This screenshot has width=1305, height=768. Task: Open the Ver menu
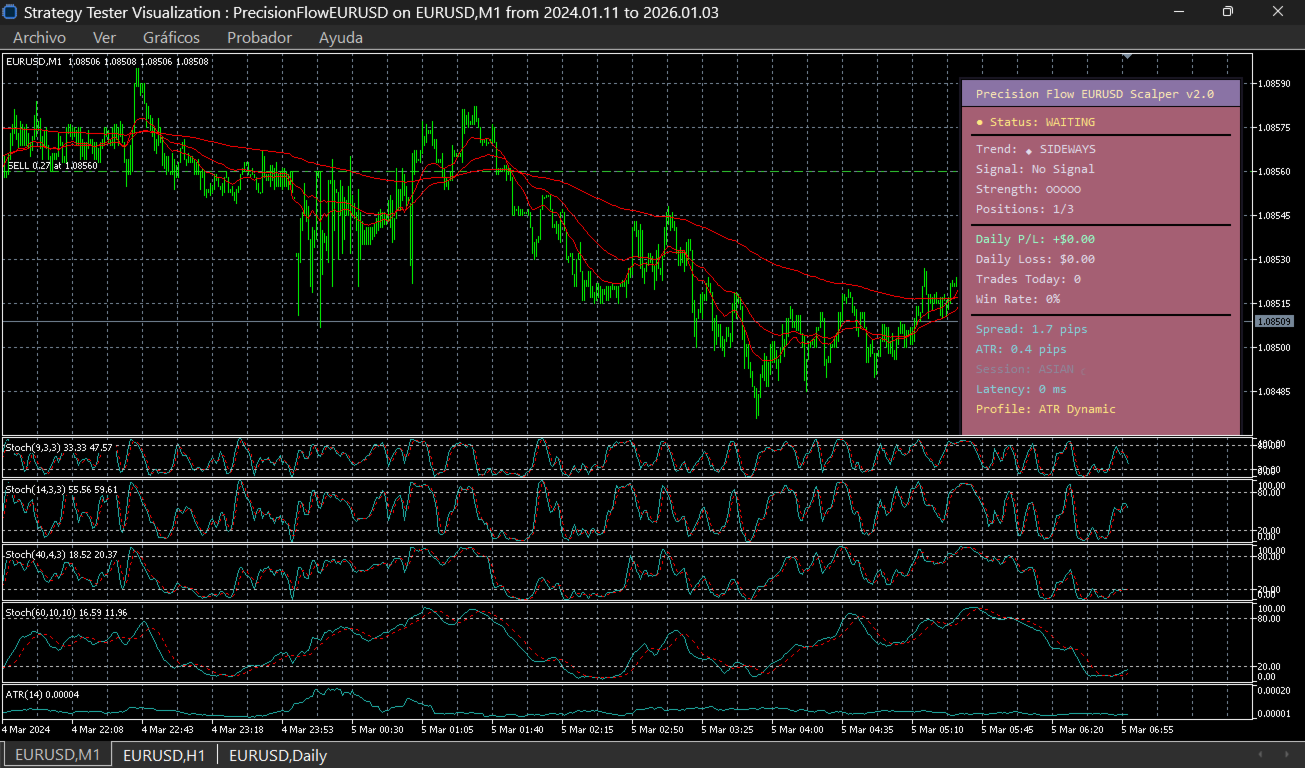coord(104,38)
